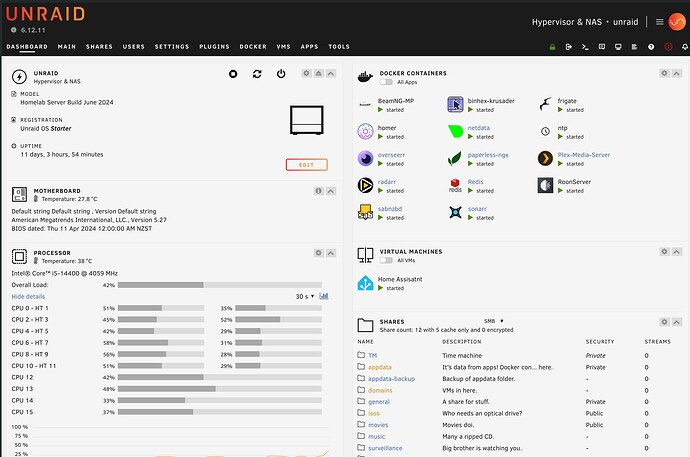Open the hamburger menu next to the avatar
The width and height of the screenshot is (690, 457).
(659, 22)
